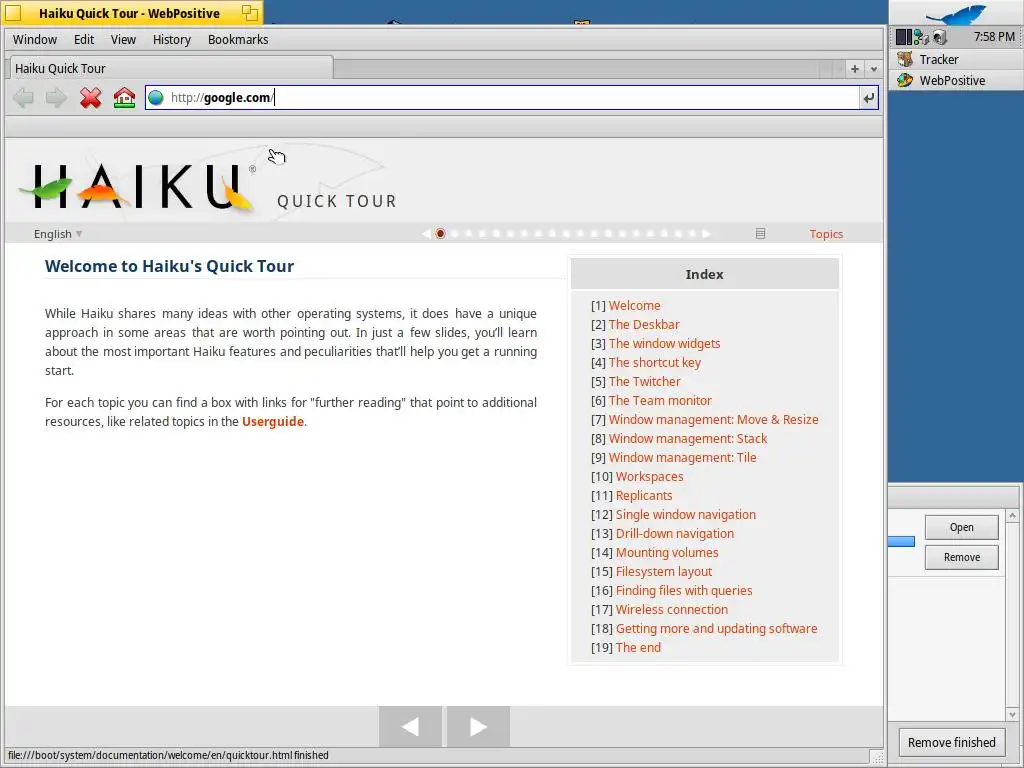Click the workspaces replicant in the Deskbar tray
The width and height of the screenshot is (1024, 768).
point(903,37)
